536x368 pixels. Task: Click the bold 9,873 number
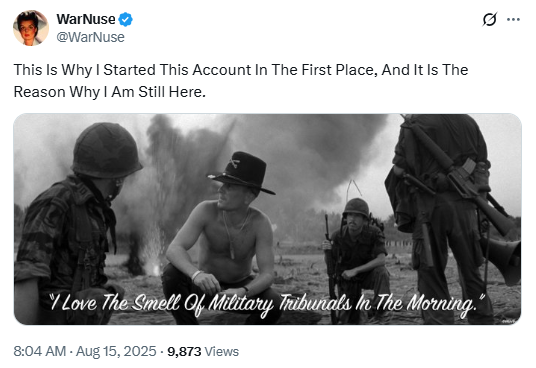pos(184,351)
